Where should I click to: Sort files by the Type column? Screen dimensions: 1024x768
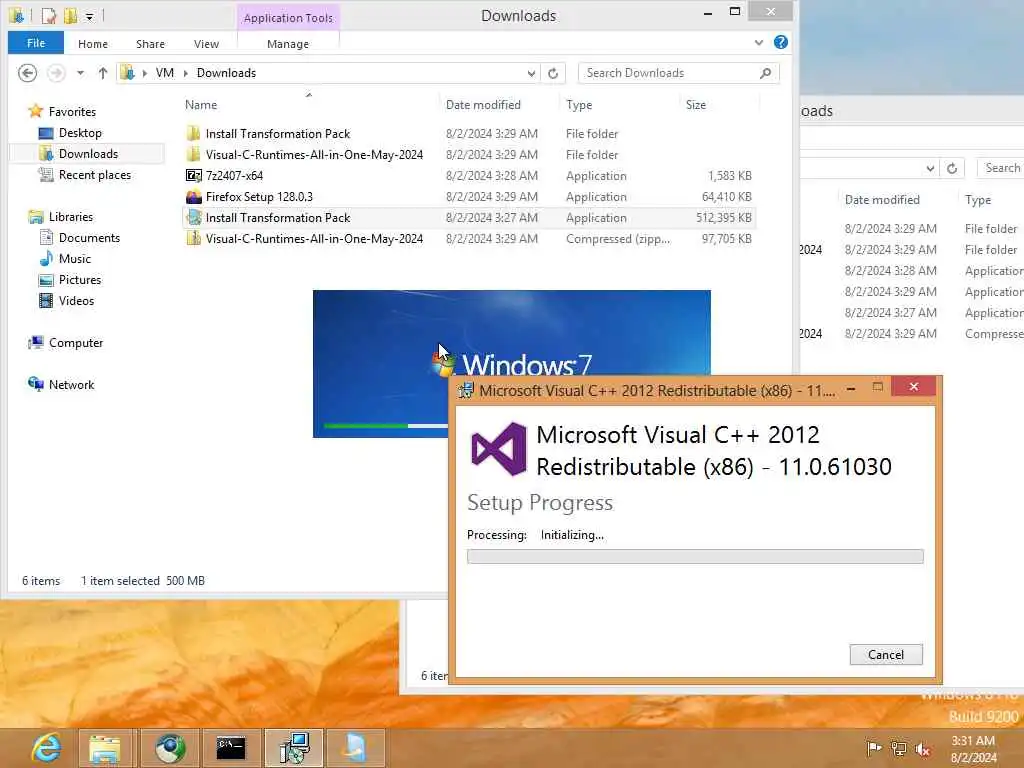579,104
